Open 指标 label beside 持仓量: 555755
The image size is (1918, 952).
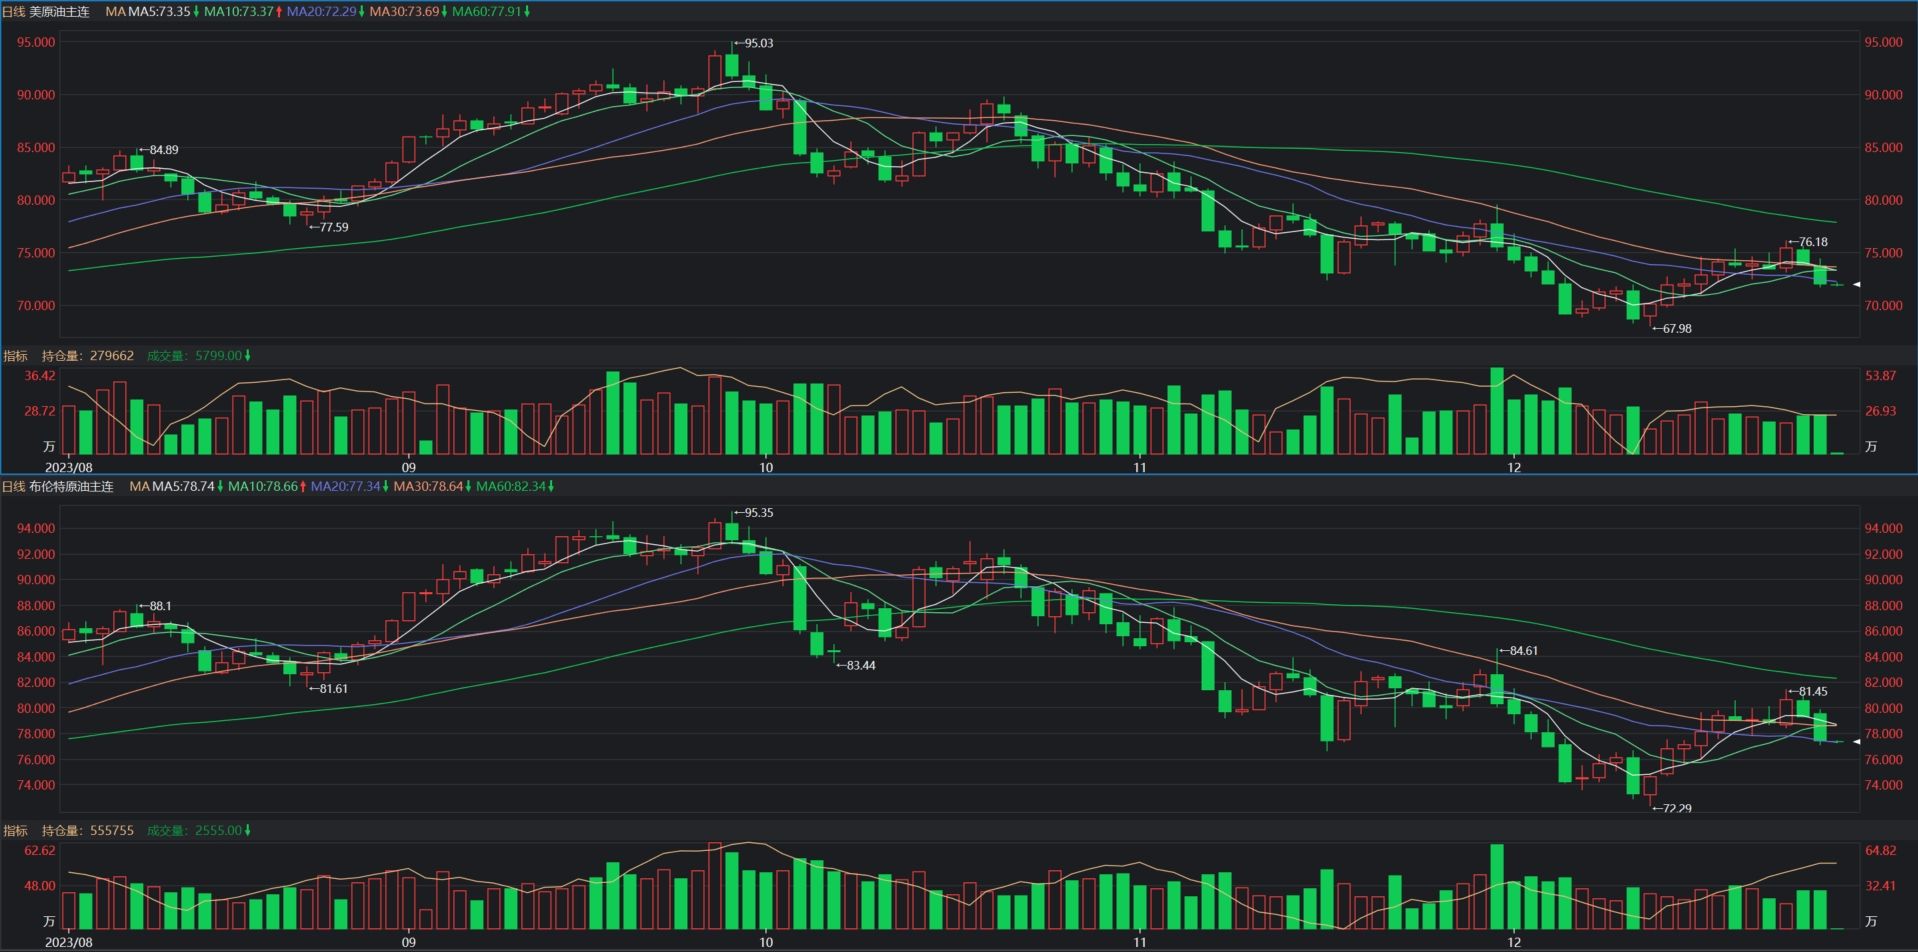click(x=15, y=831)
